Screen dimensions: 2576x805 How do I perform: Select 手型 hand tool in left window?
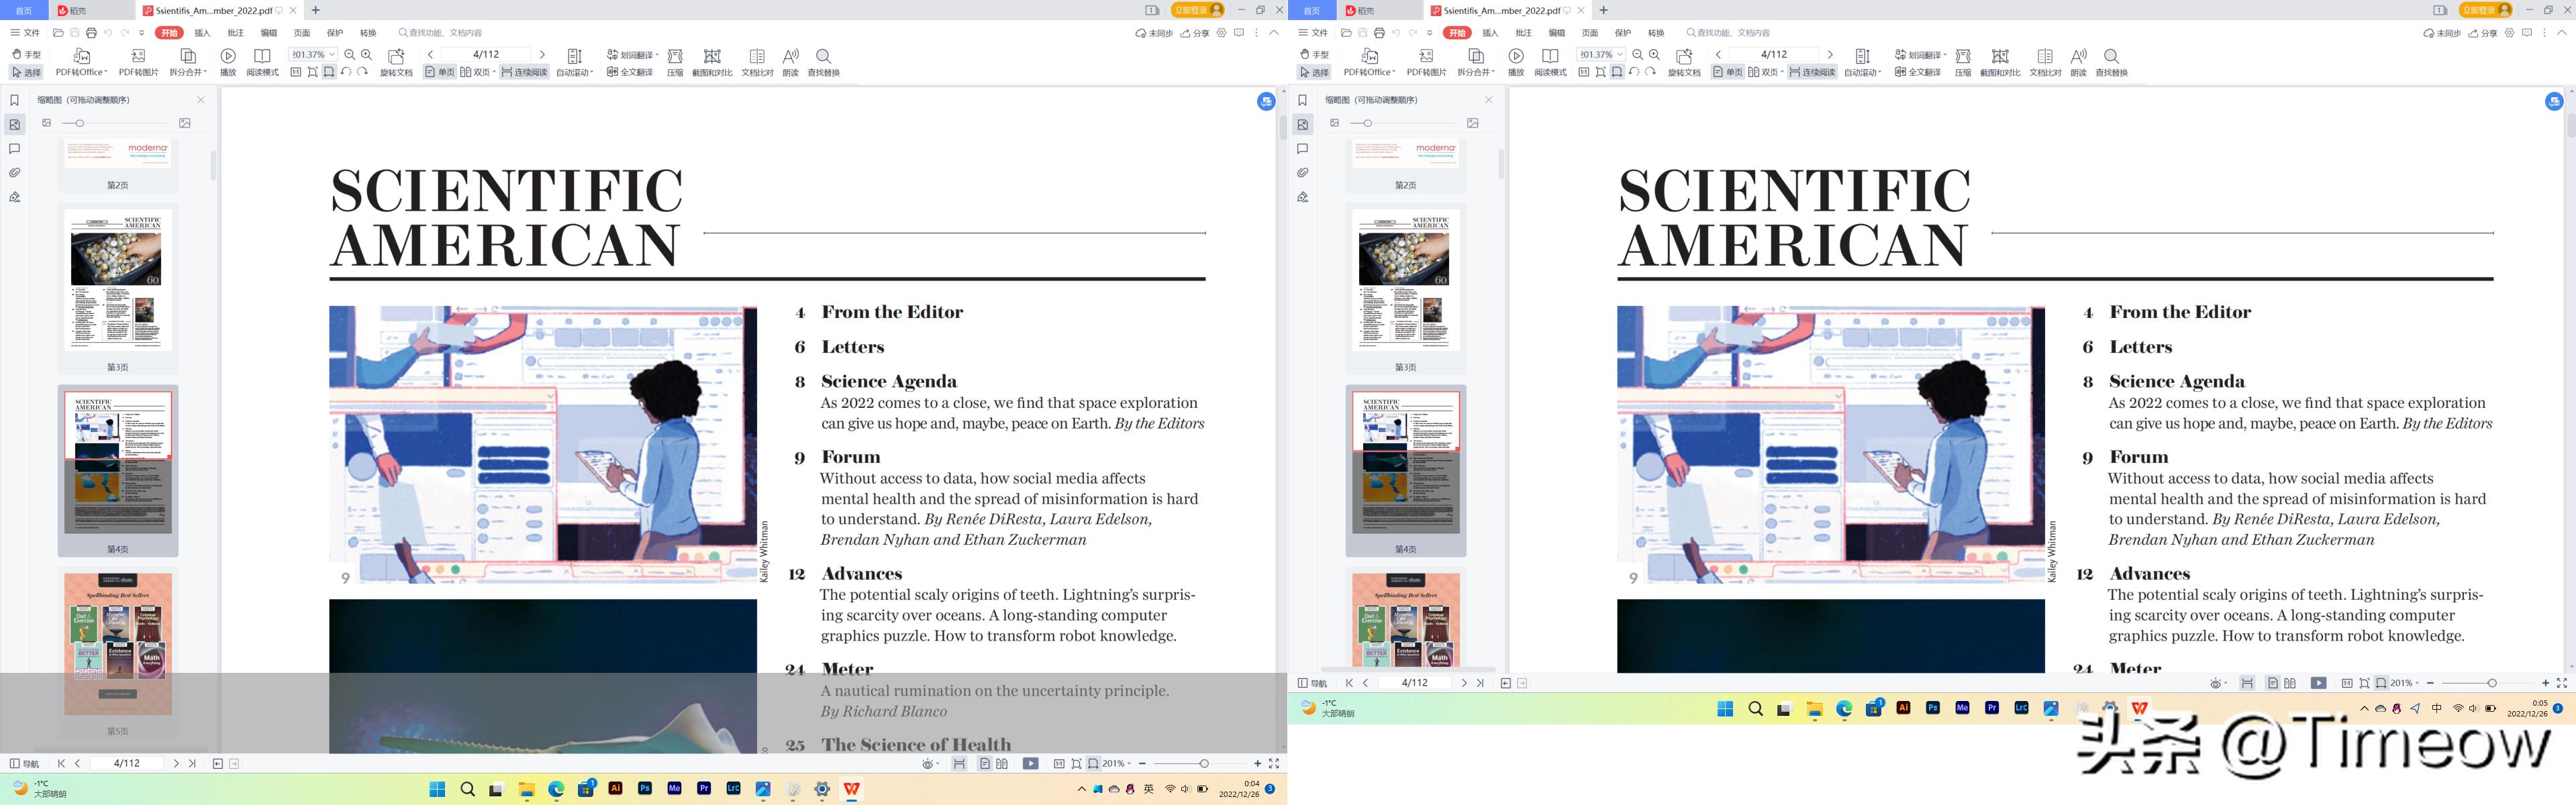click(x=27, y=54)
